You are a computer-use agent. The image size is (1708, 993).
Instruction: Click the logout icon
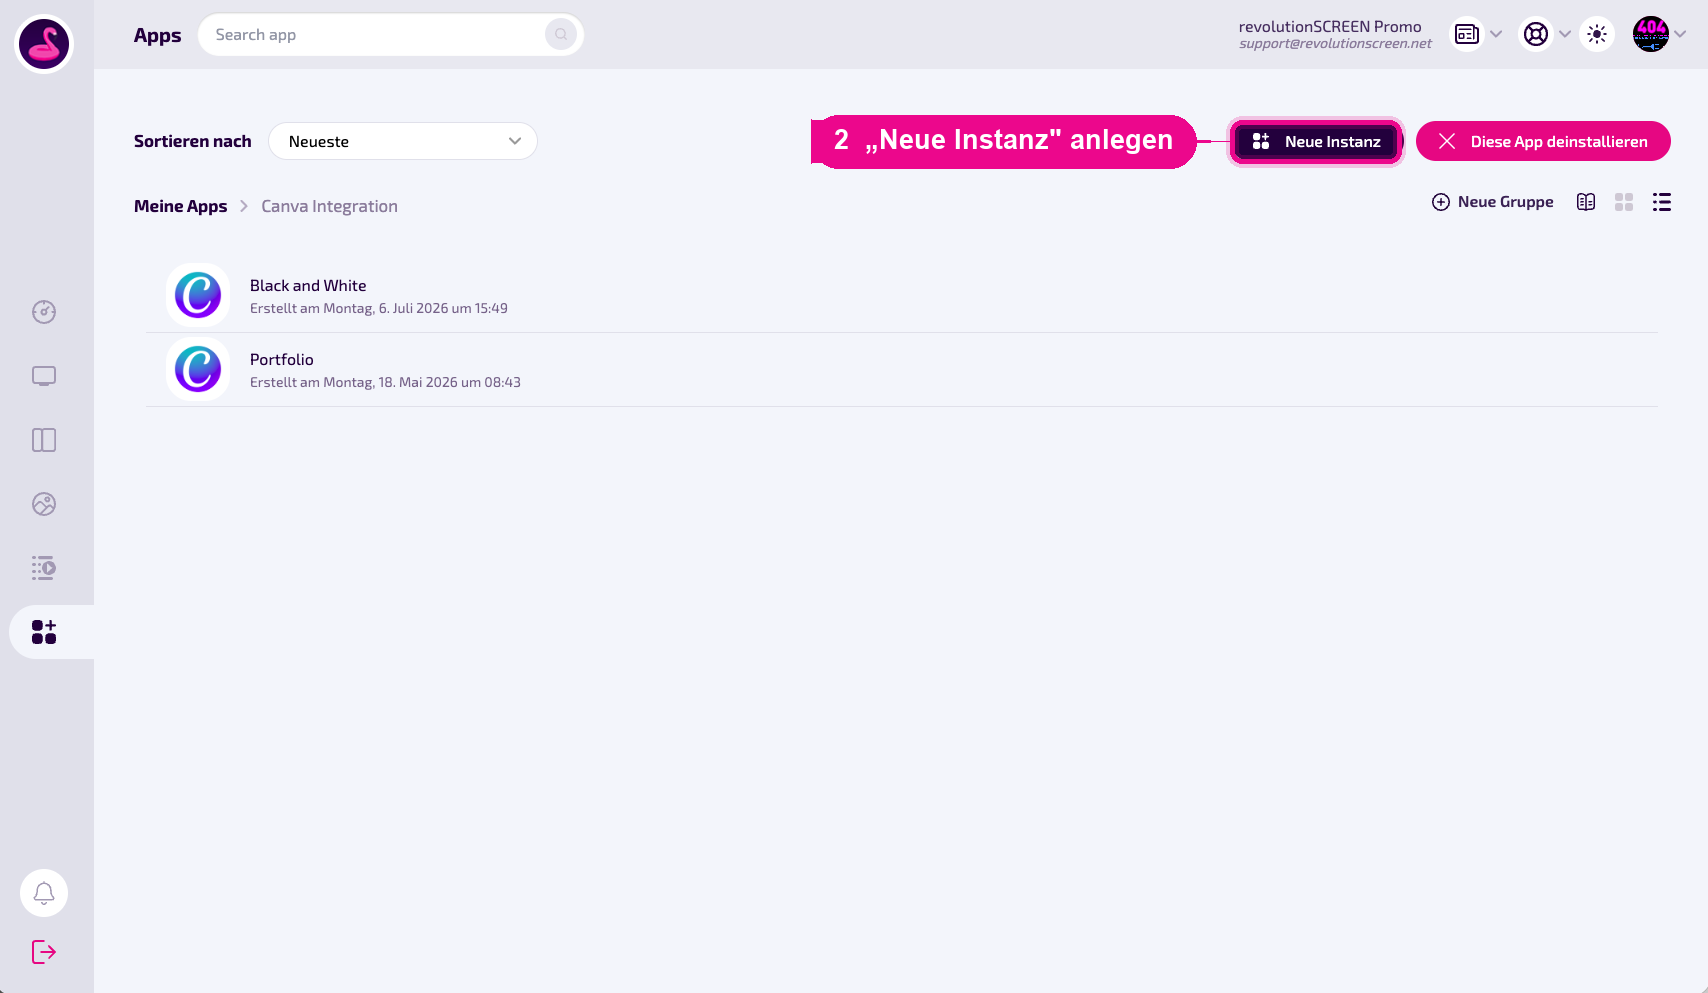pos(44,952)
